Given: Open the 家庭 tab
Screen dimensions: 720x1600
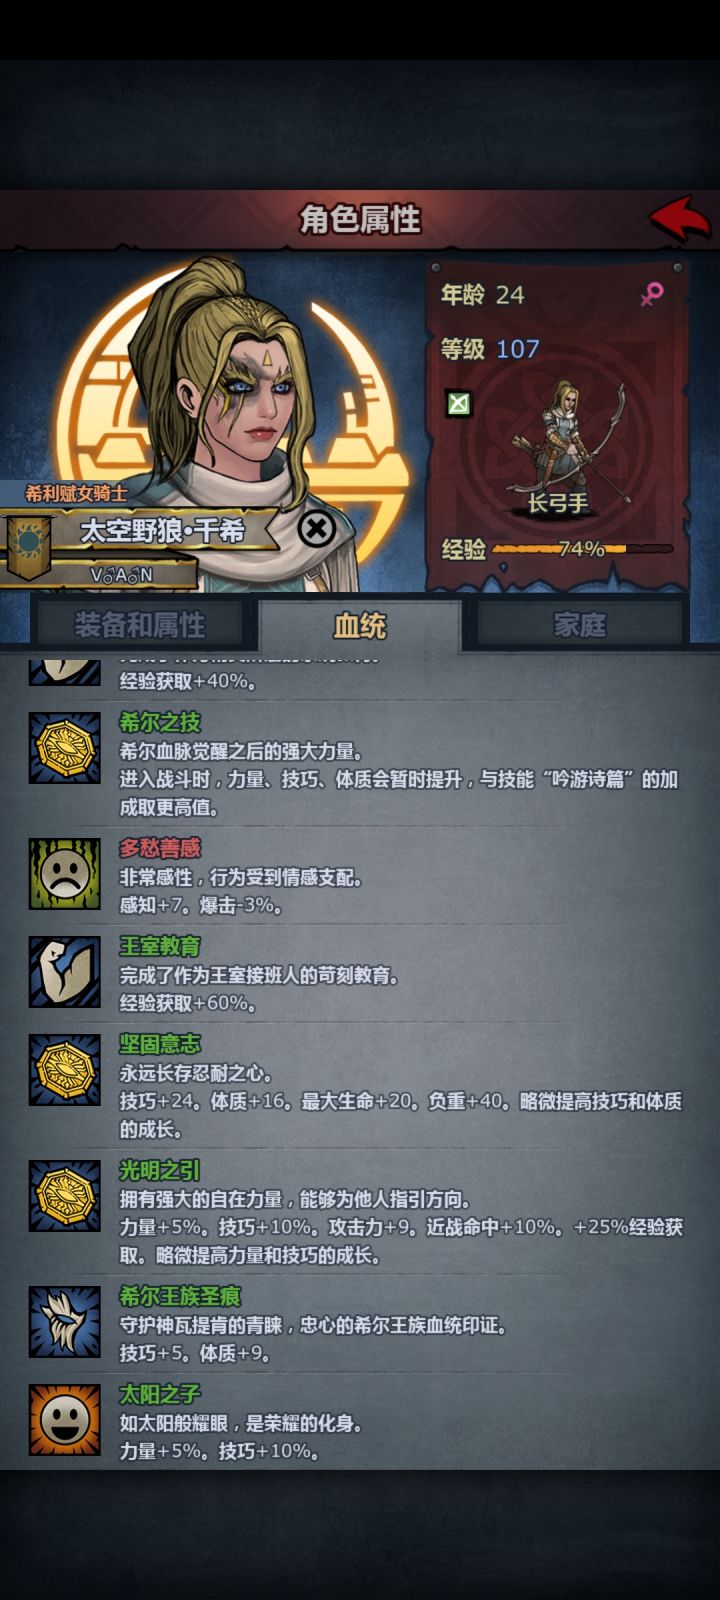Looking at the screenshot, I should pyautogui.click(x=580, y=625).
